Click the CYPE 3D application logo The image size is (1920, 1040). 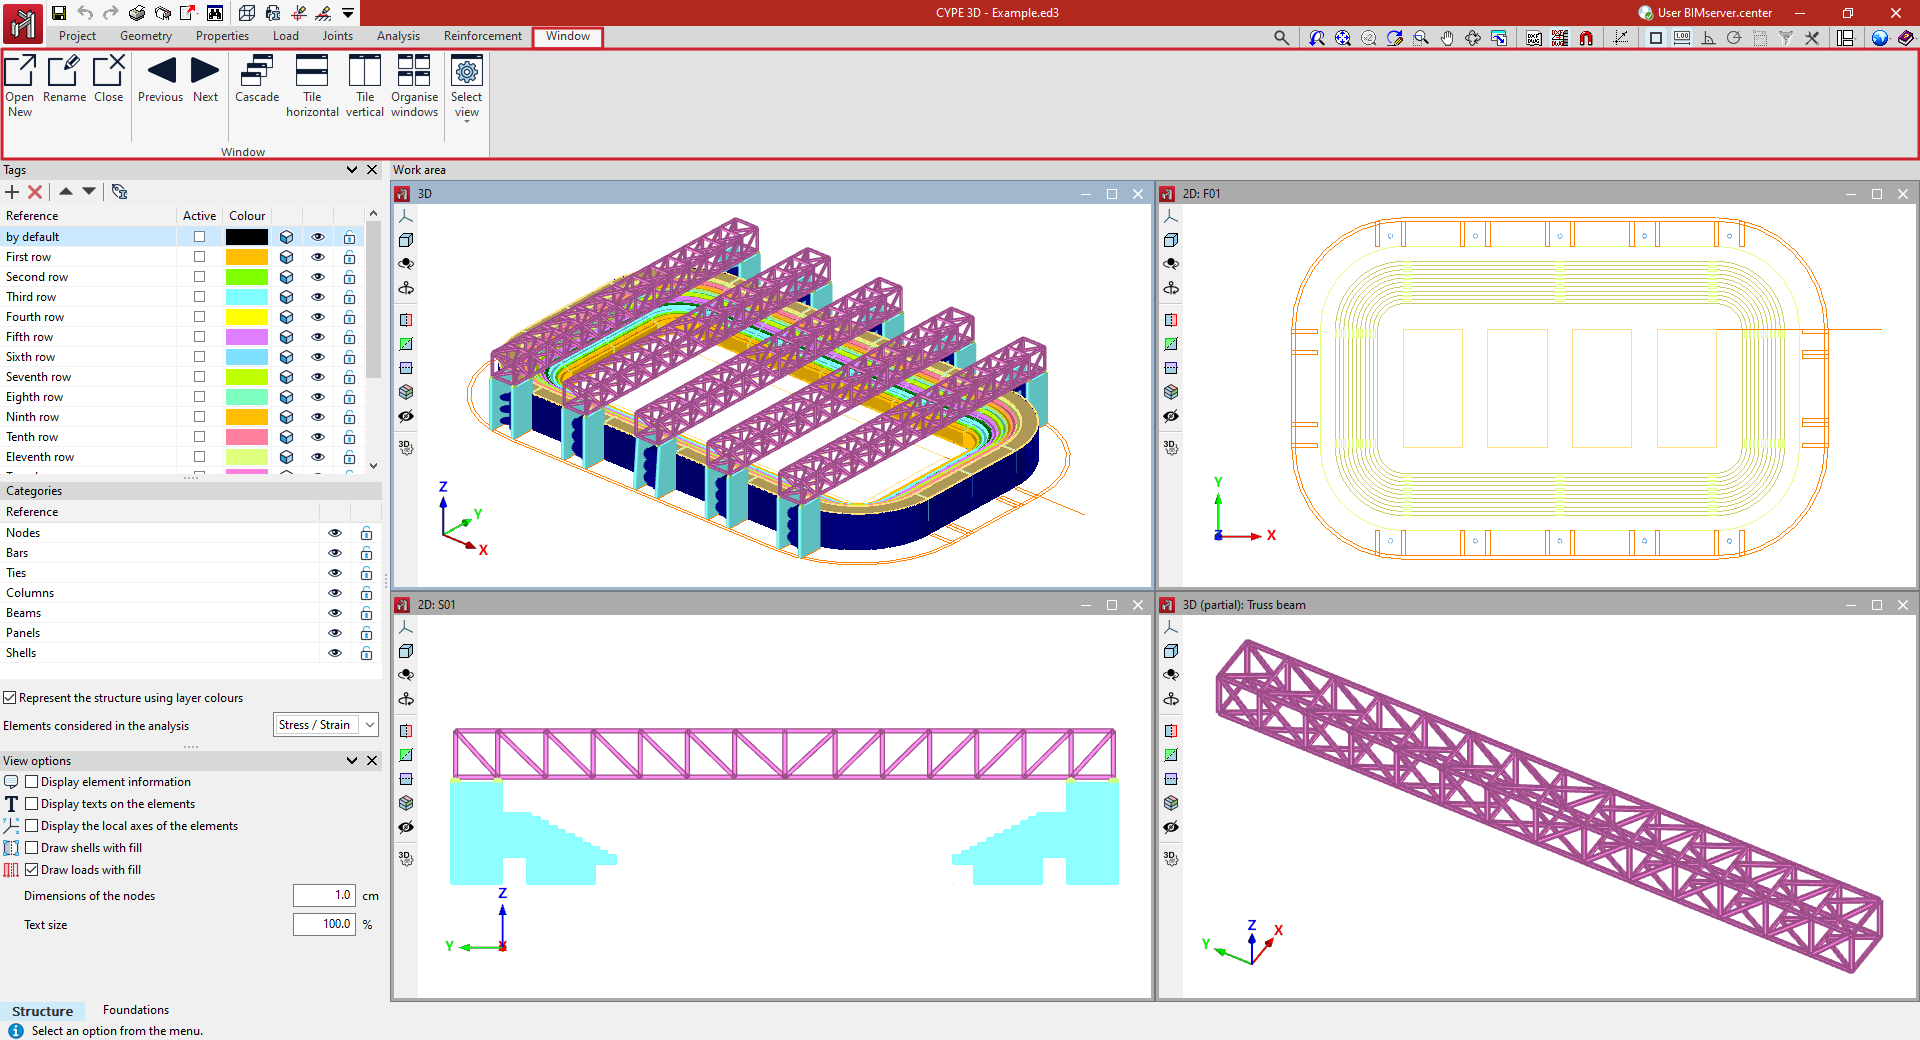point(22,22)
